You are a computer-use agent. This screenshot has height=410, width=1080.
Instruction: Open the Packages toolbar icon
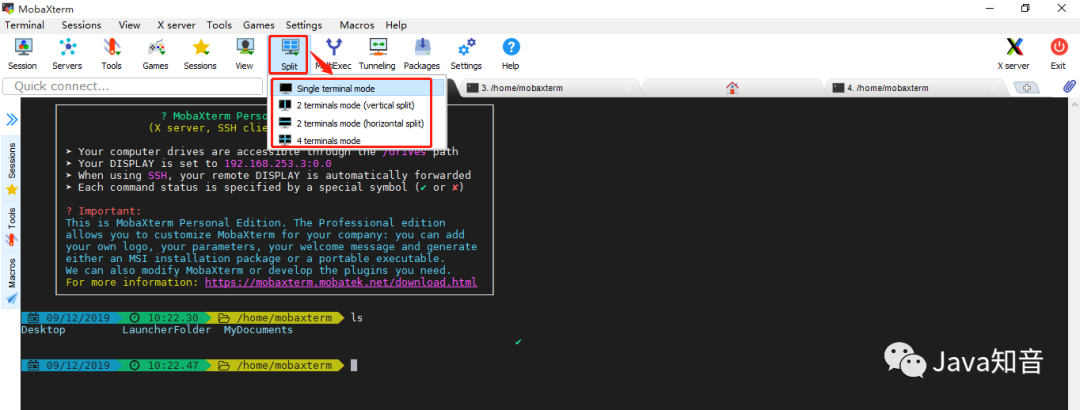coord(422,54)
